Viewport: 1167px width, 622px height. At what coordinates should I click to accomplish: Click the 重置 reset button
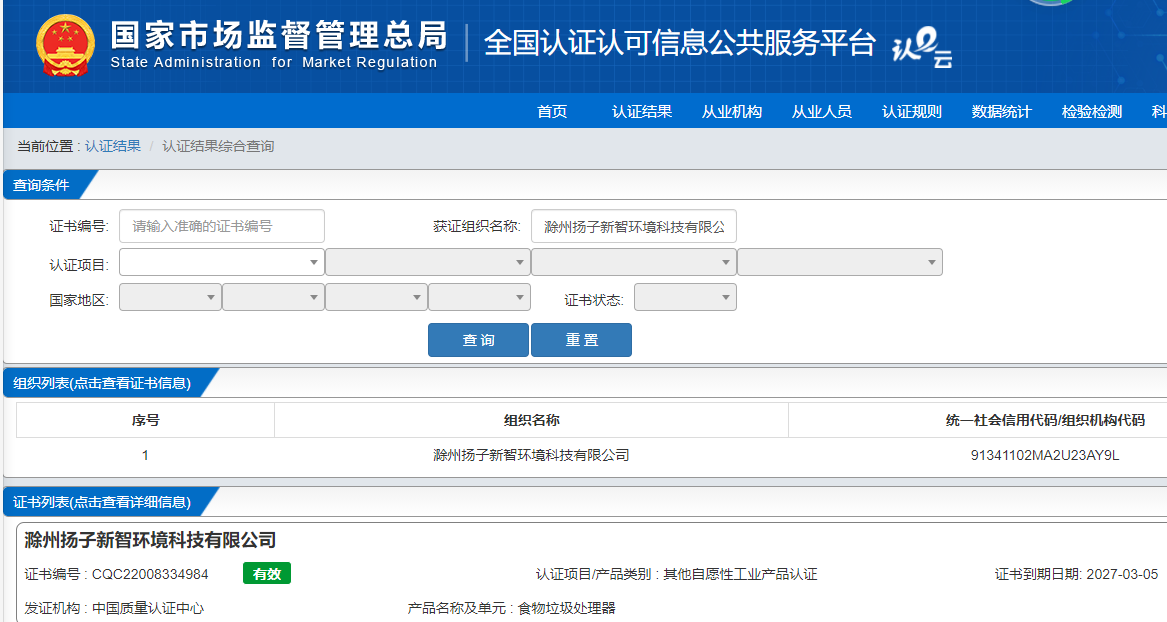tap(581, 340)
